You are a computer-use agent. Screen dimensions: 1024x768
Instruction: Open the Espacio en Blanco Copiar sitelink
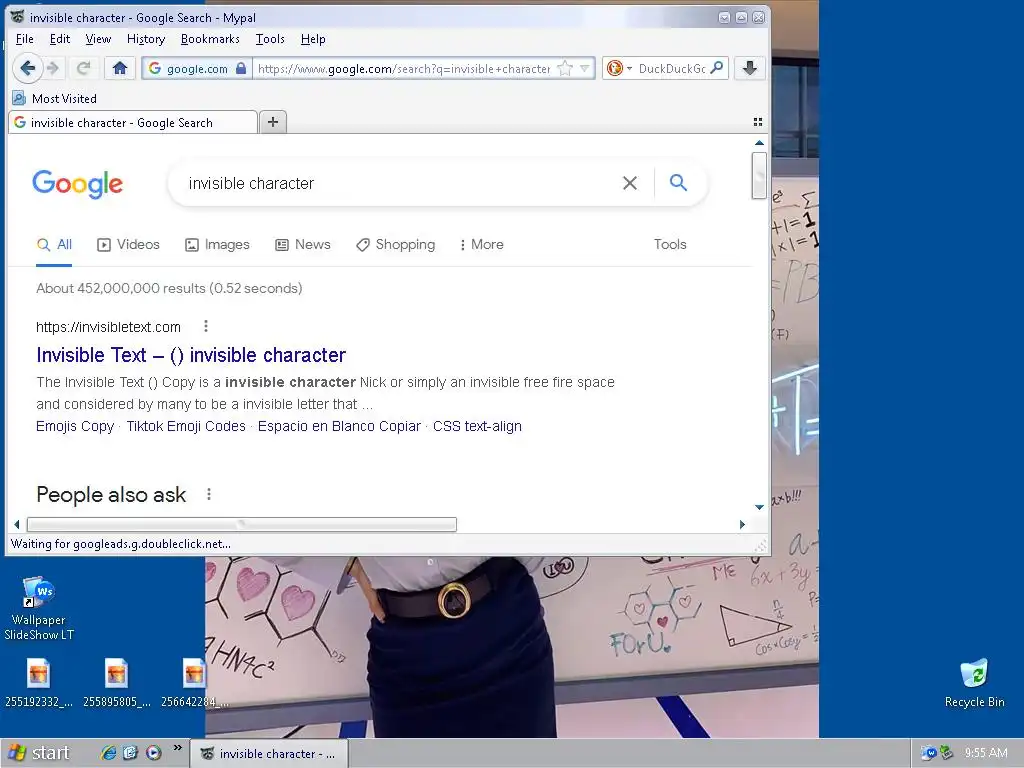pyautogui.click(x=339, y=426)
